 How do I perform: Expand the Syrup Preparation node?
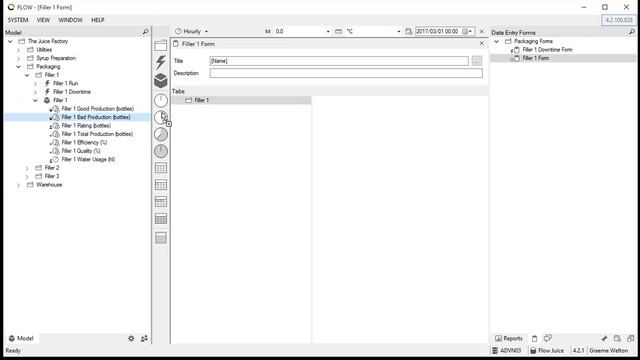click(x=18, y=58)
